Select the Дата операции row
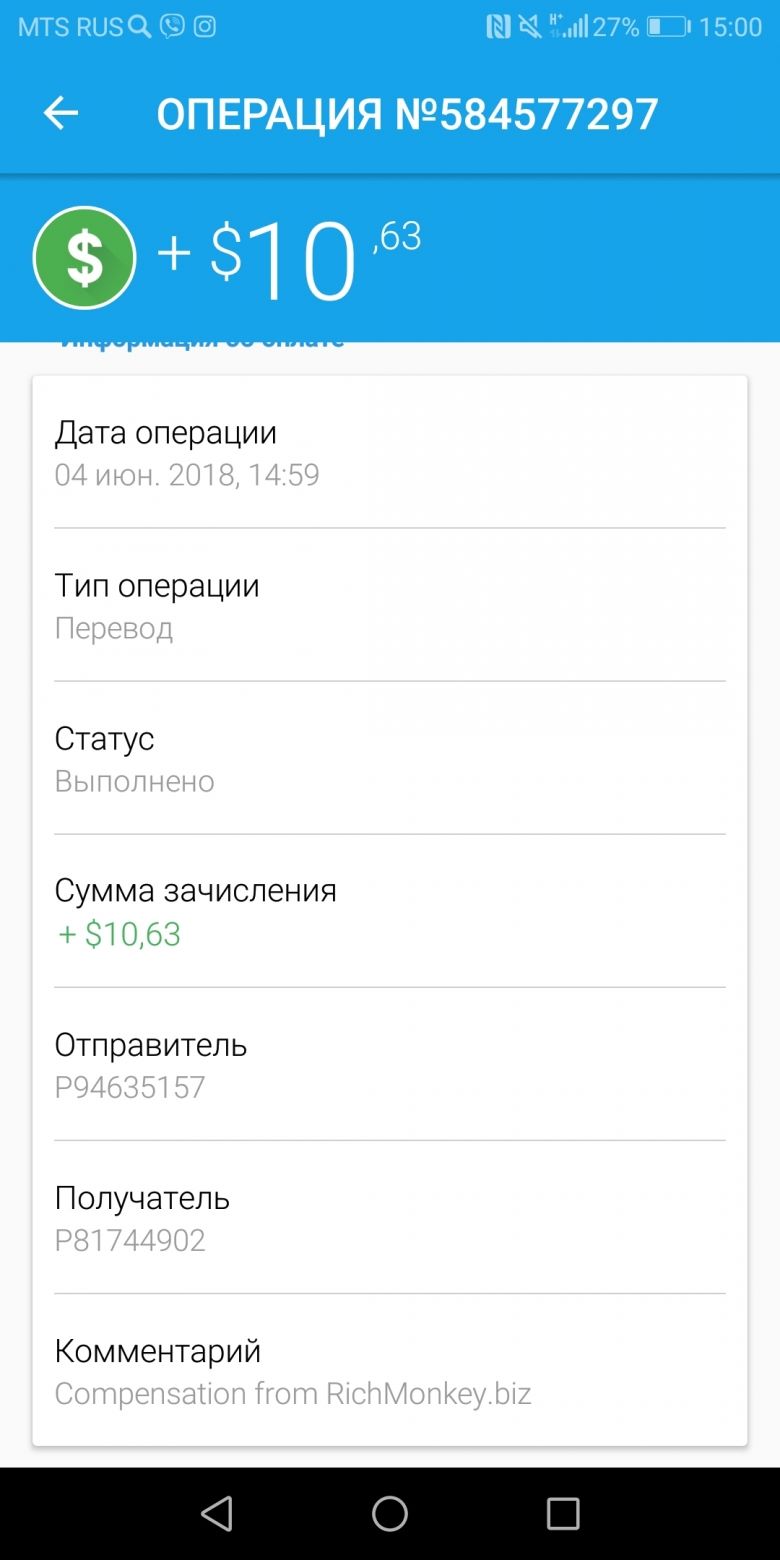The height and width of the screenshot is (1560, 780). tap(390, 452)
